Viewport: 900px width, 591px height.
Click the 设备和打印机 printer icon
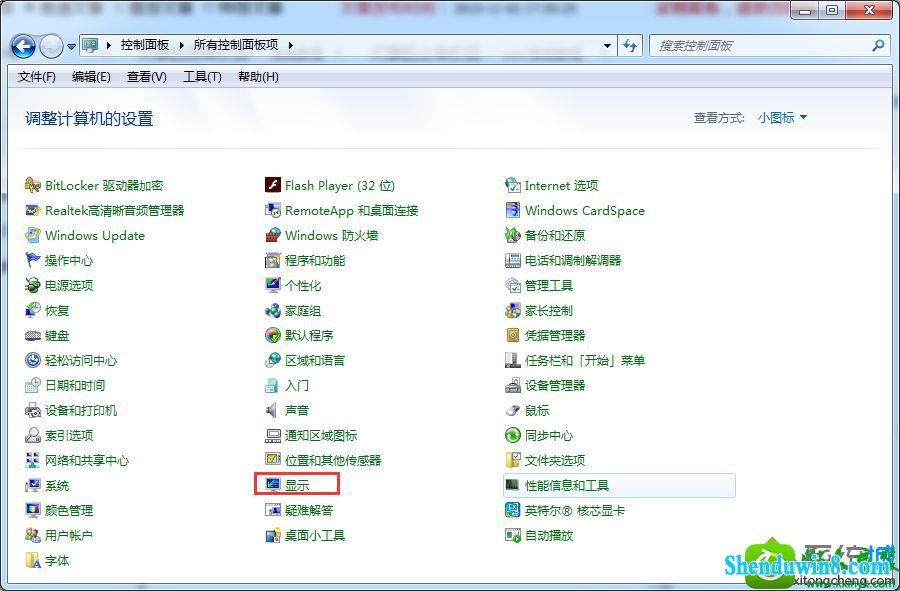click(x=33, y=410)
